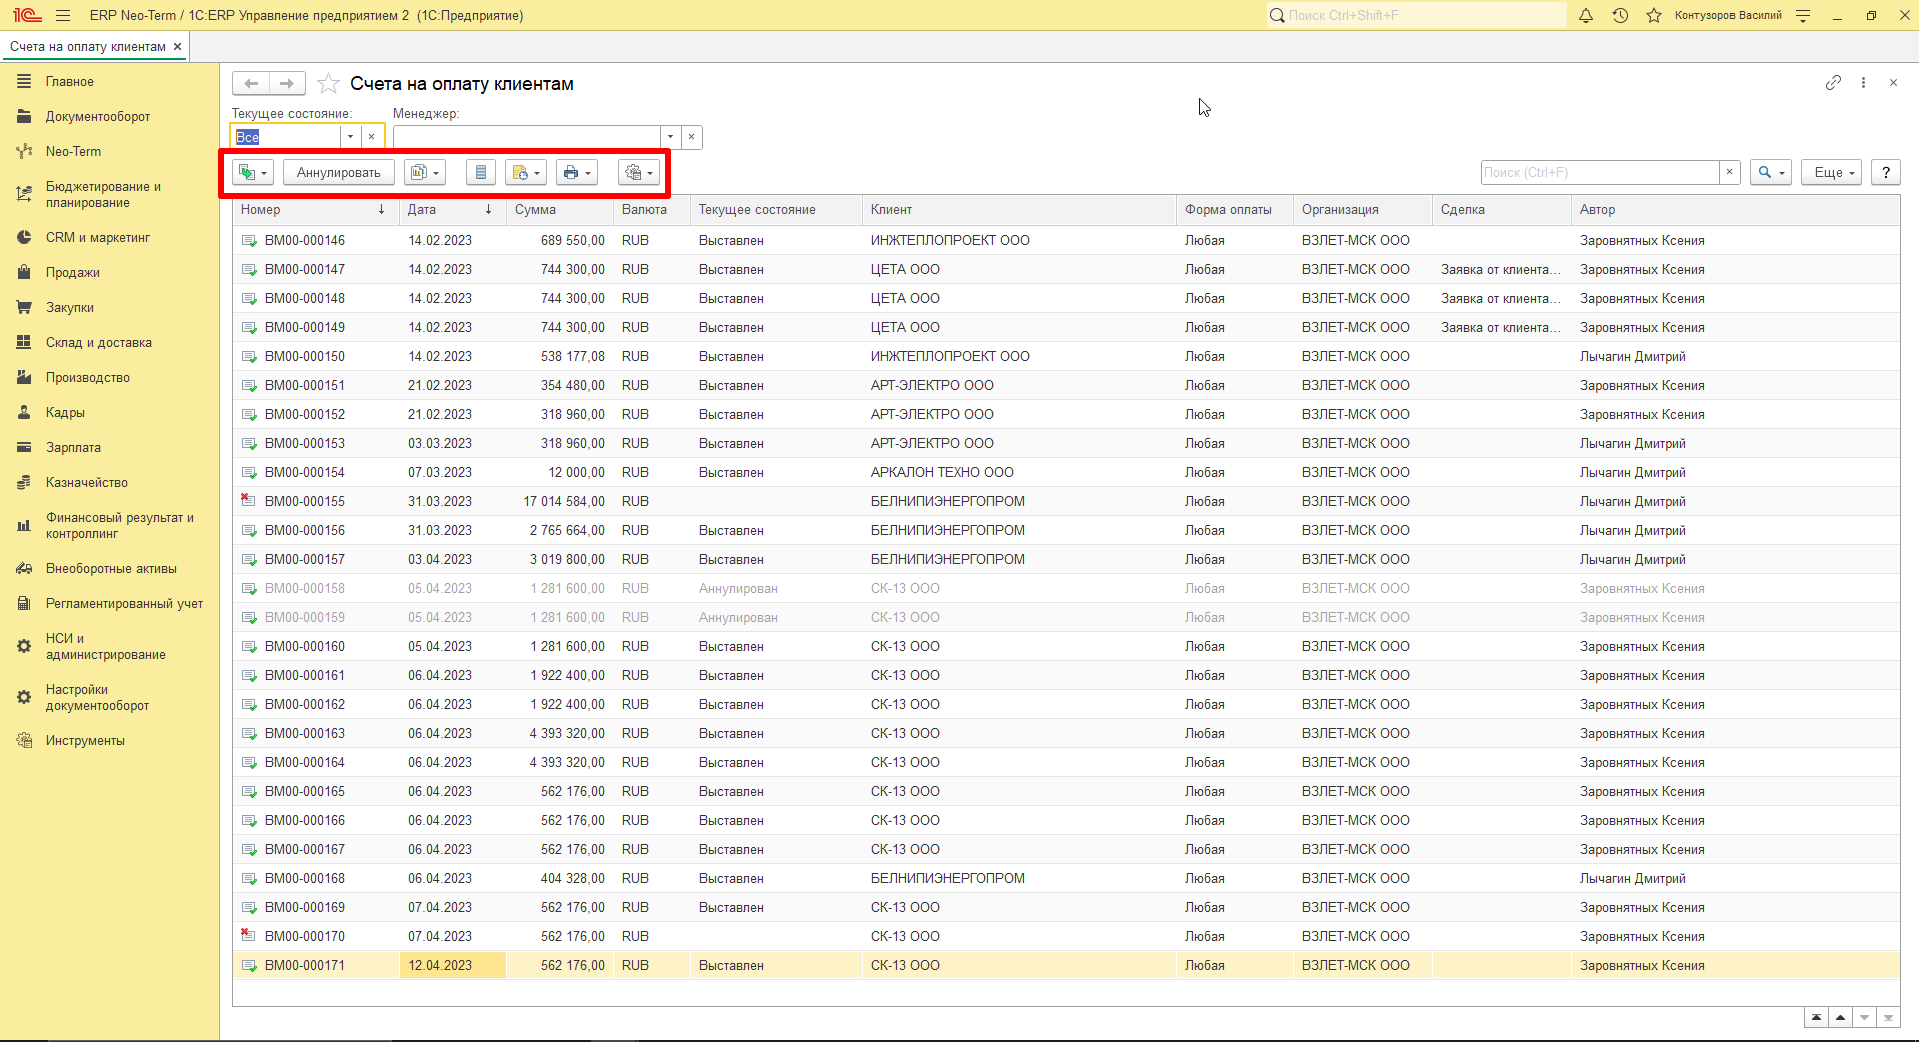
Task: Select invoice row BM00-000146
Action: click(1066, 240)
